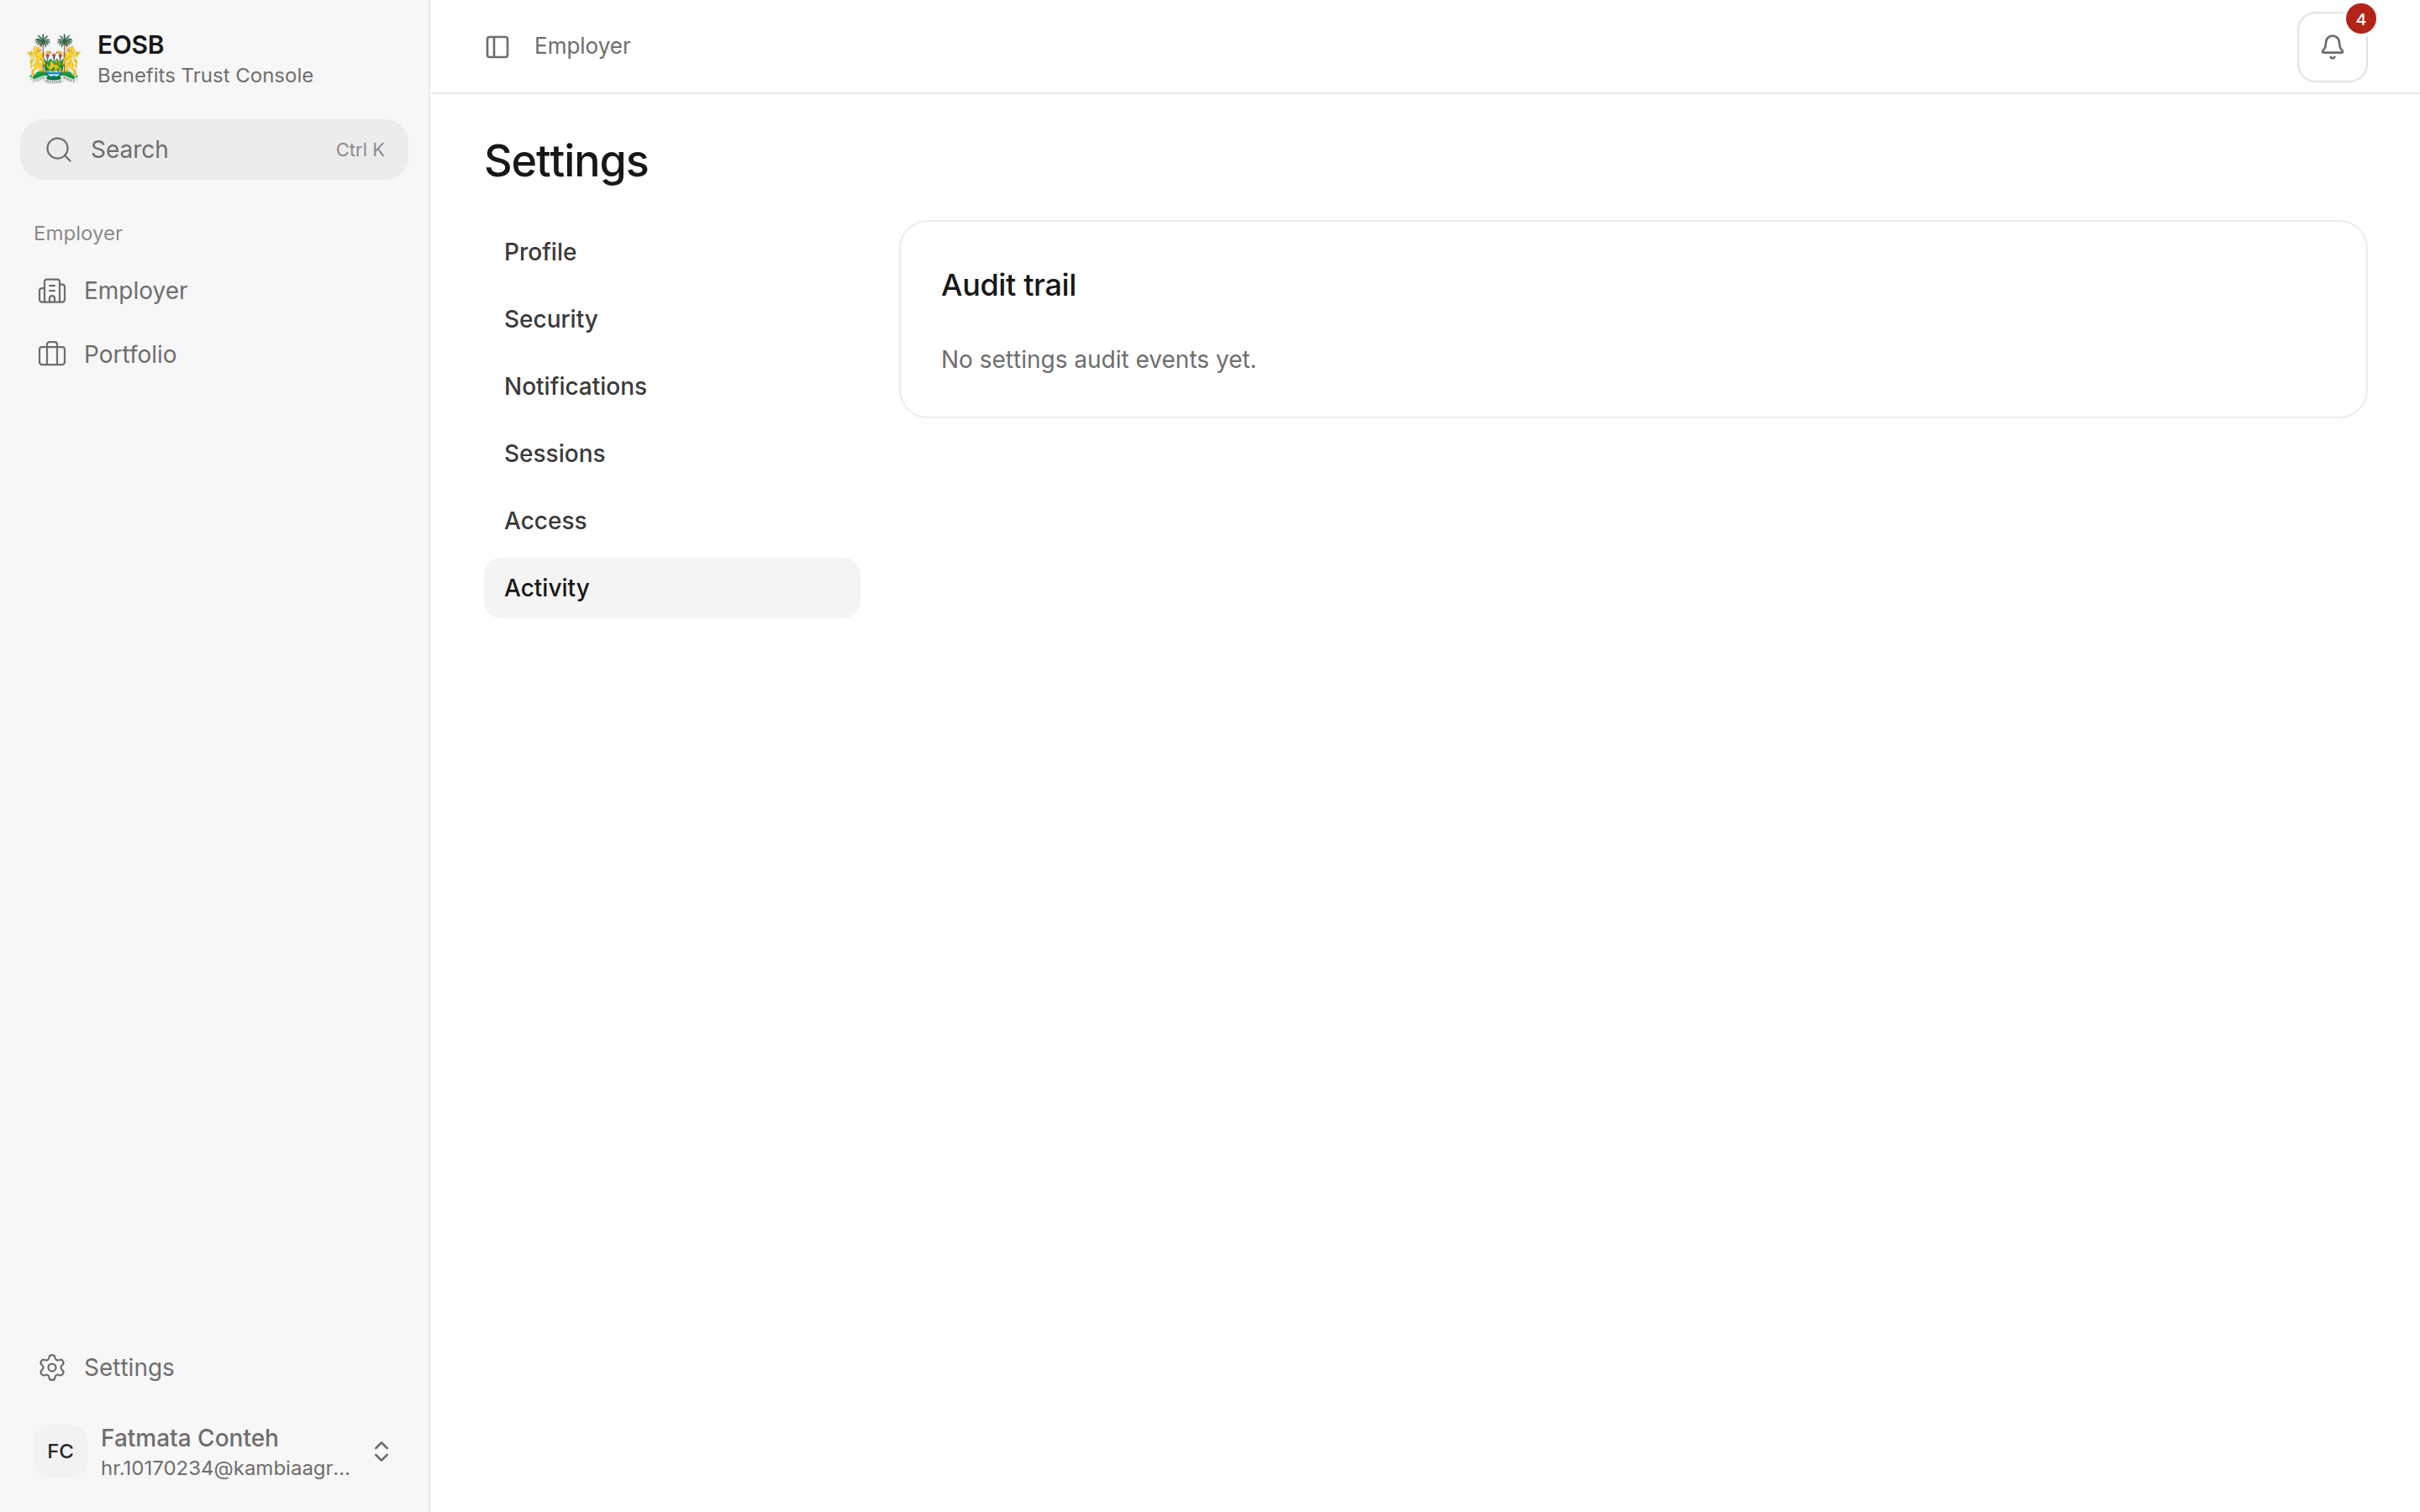The image size is (2420, 1512).
Task: Click the Ctrl K shortcut hint
Action: point(360,150)
